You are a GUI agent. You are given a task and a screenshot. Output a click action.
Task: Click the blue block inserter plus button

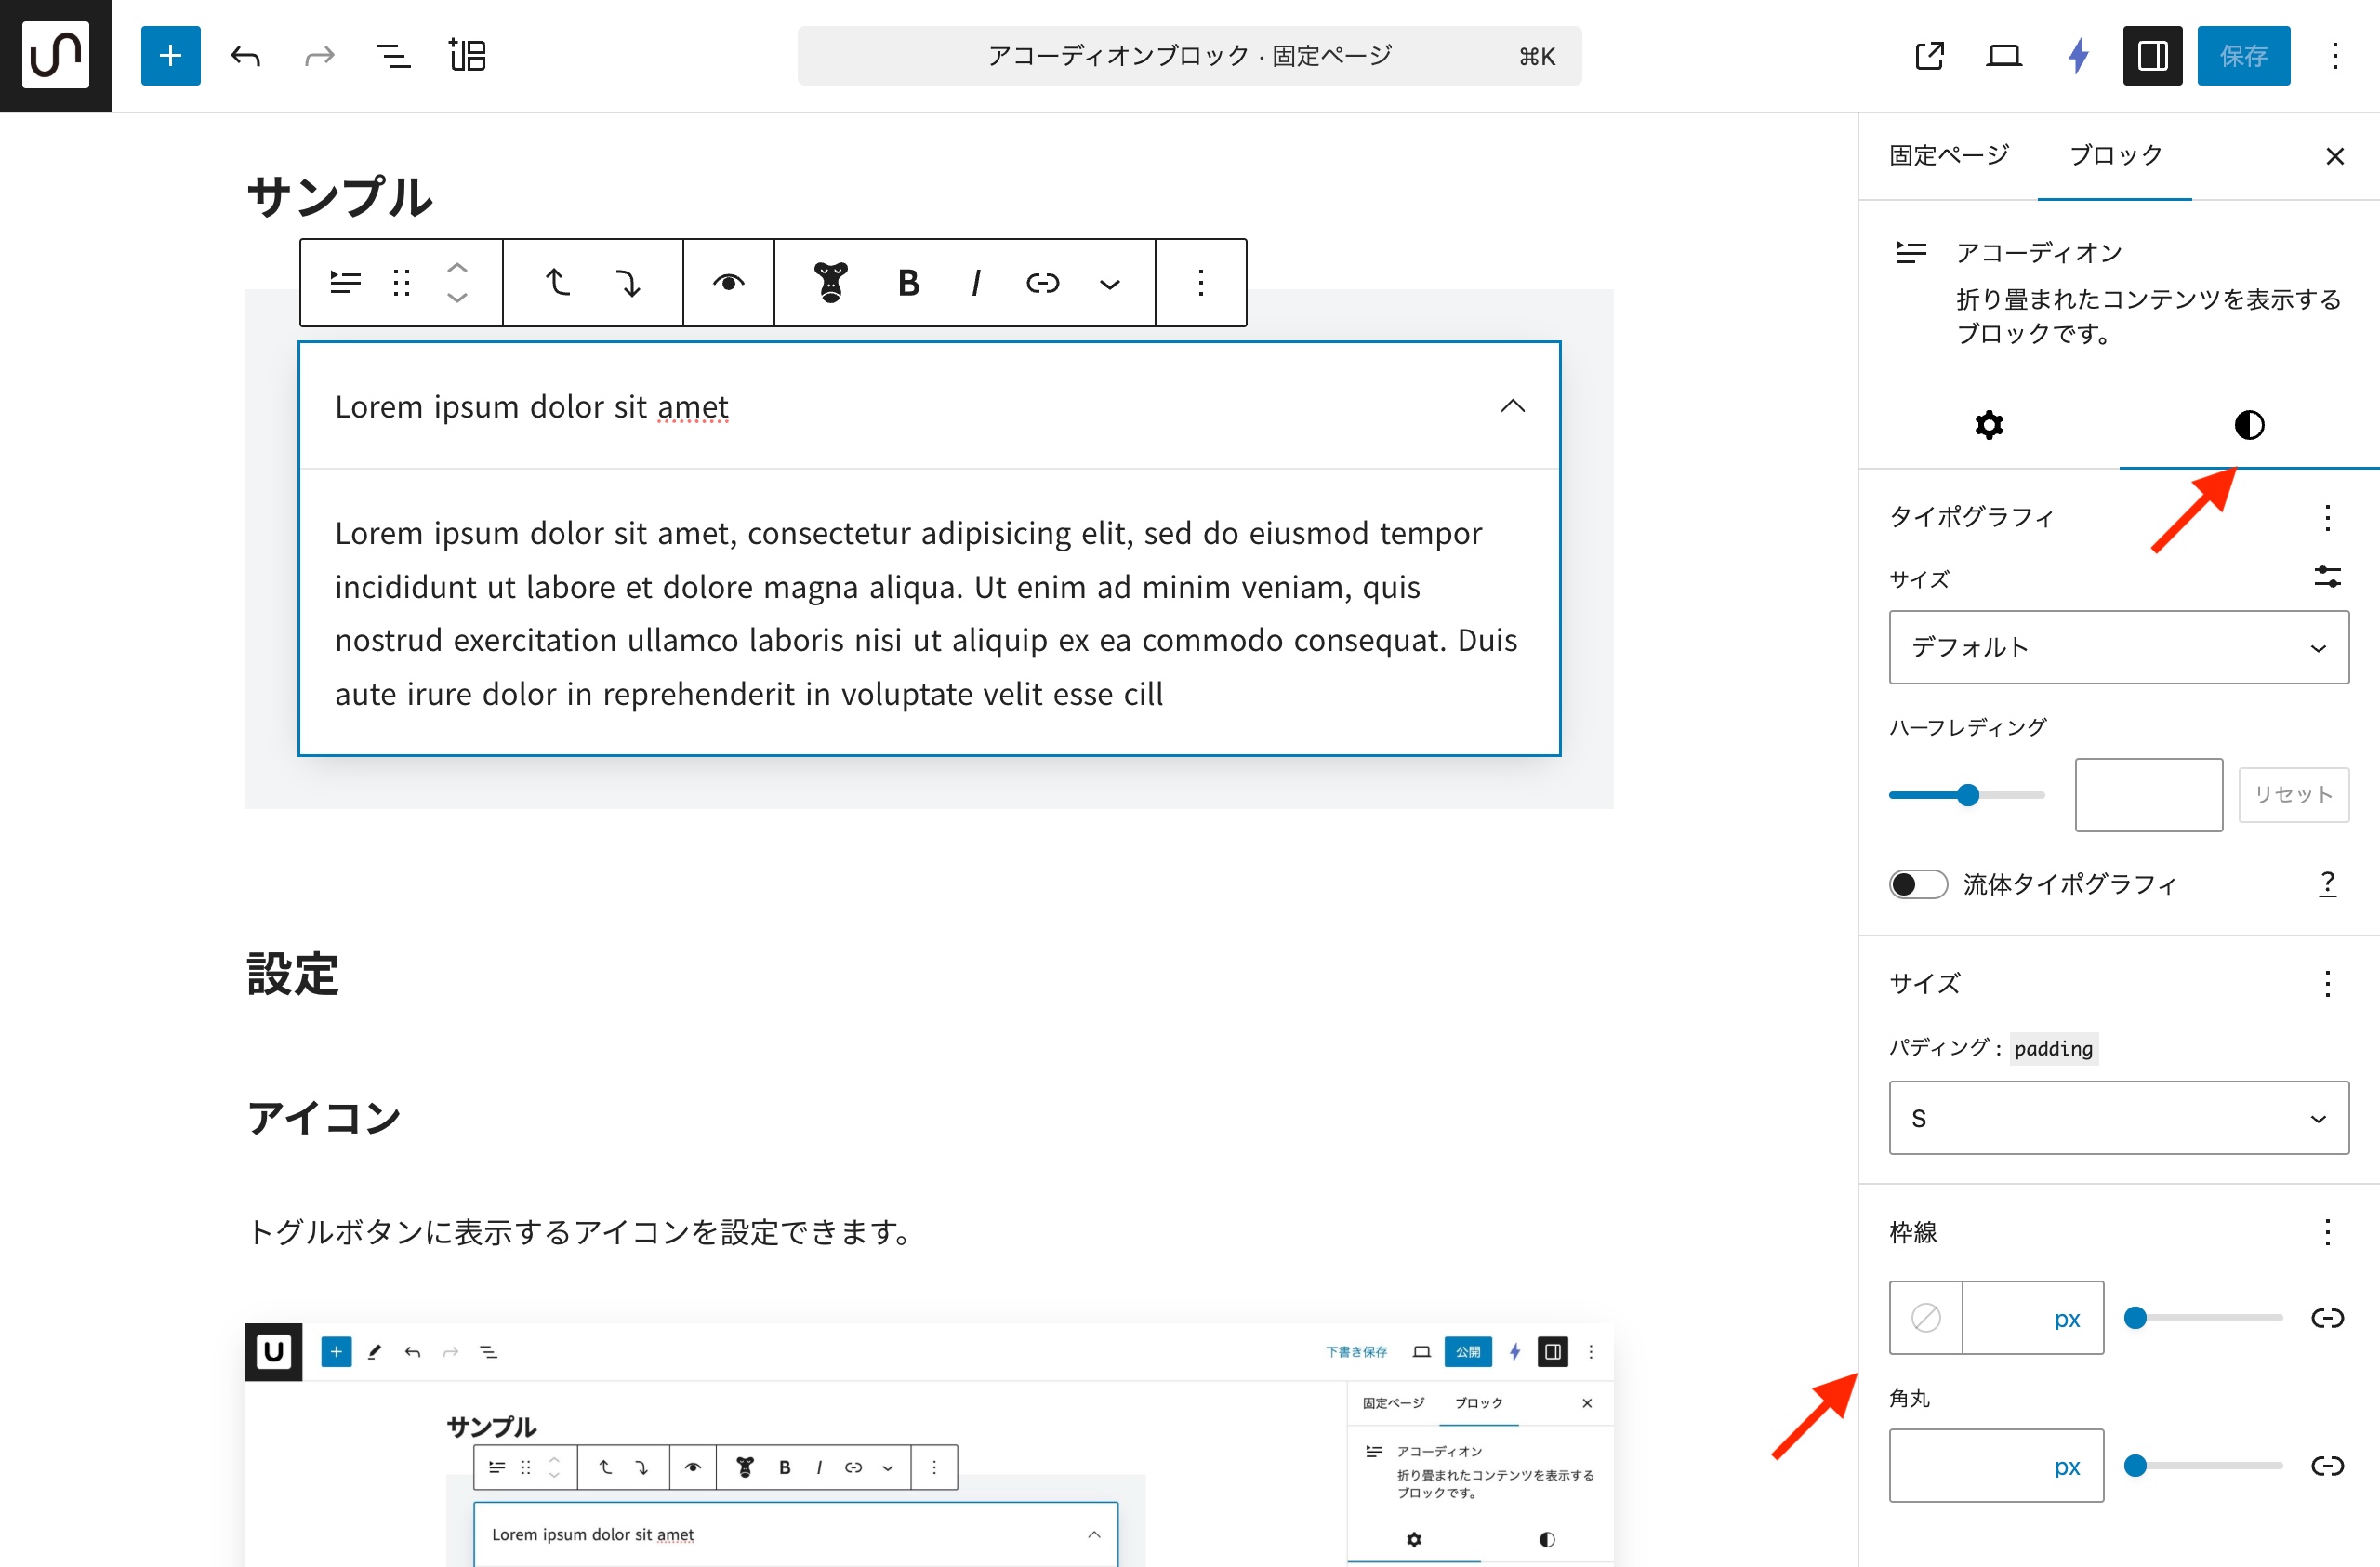(170, 56)
